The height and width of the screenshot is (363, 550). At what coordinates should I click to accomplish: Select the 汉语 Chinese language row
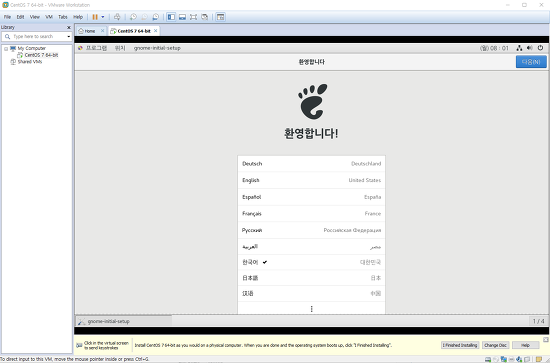311,294
